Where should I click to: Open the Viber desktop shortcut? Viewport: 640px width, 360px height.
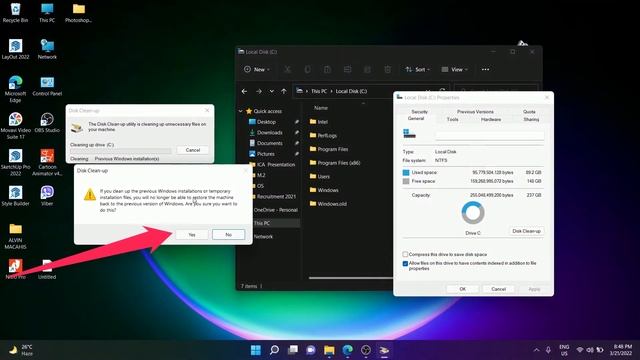[x=47, y=196]
